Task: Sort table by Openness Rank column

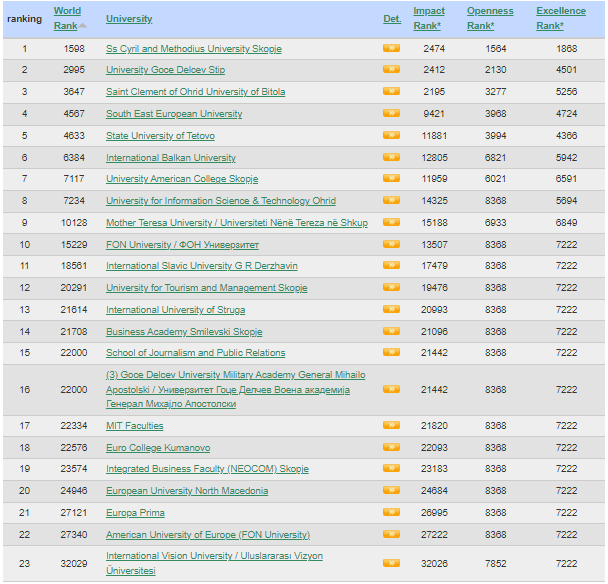Action: (490, 18)
